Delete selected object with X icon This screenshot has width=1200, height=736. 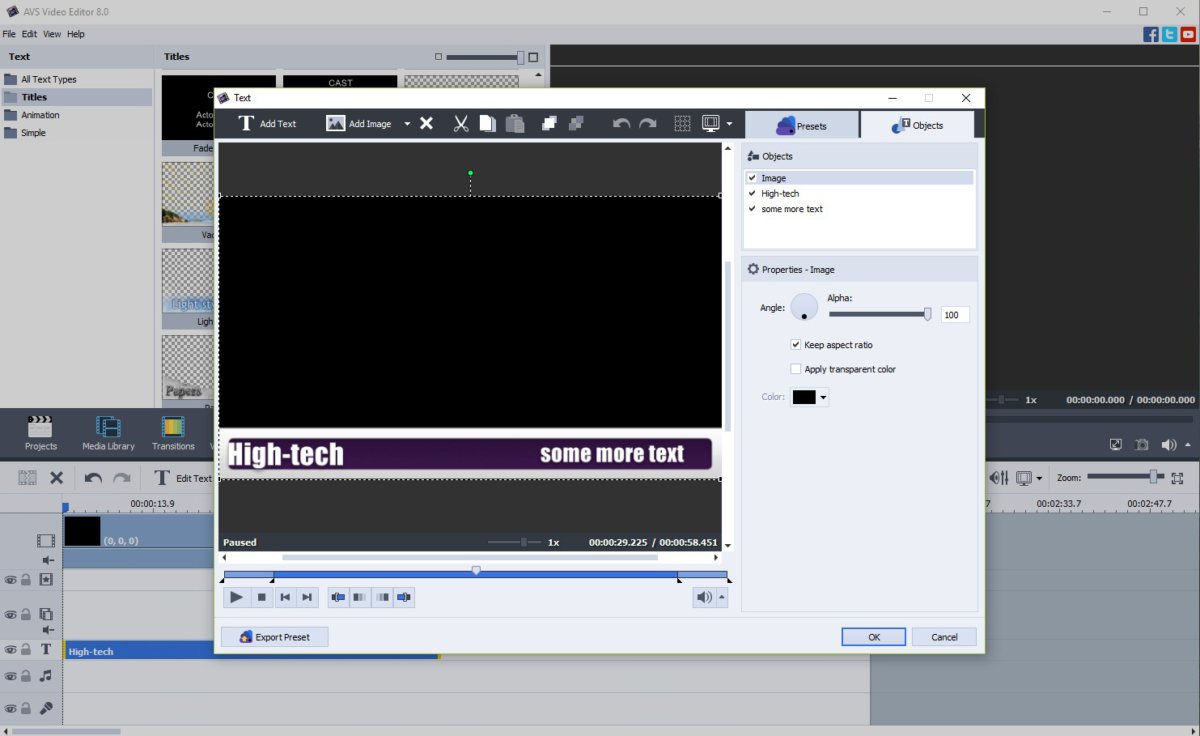point(426,124)
